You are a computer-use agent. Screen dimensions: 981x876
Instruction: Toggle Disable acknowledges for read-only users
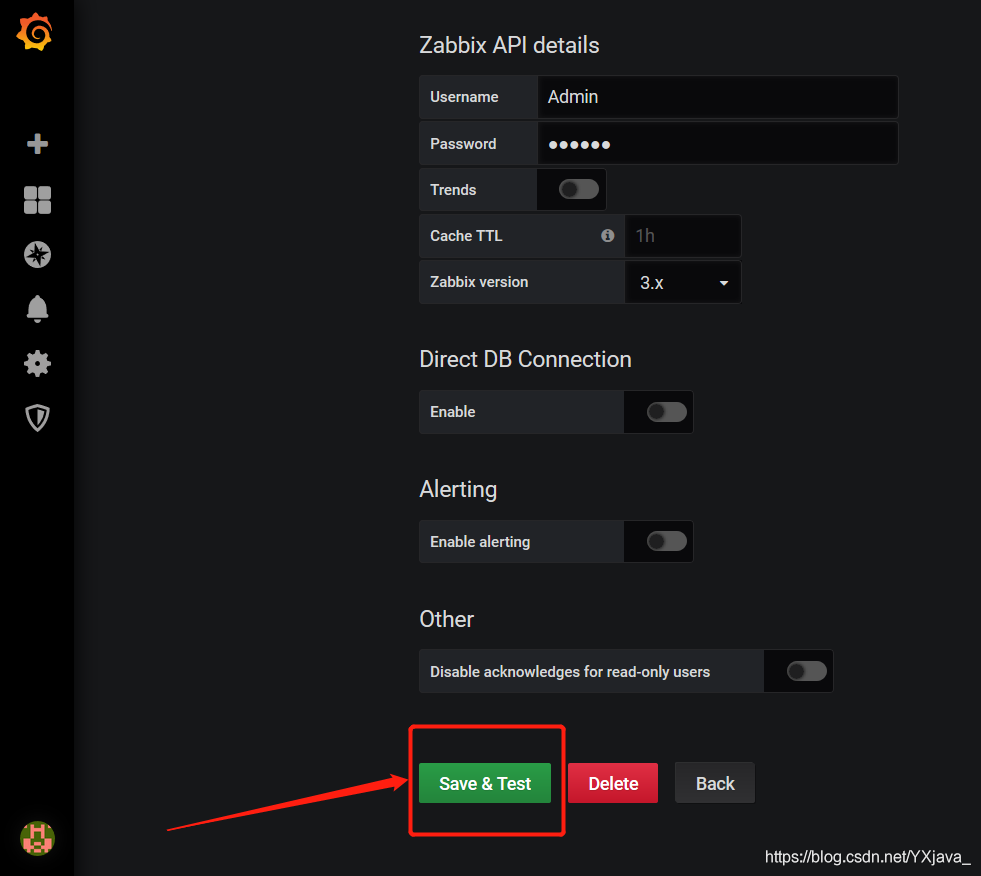pyautogui.click(x=806, y=671)
